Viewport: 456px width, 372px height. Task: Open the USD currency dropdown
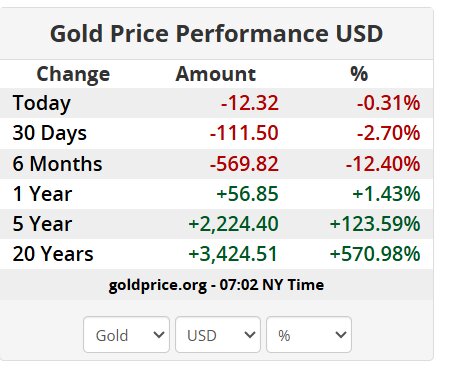(x=218, y=335)
